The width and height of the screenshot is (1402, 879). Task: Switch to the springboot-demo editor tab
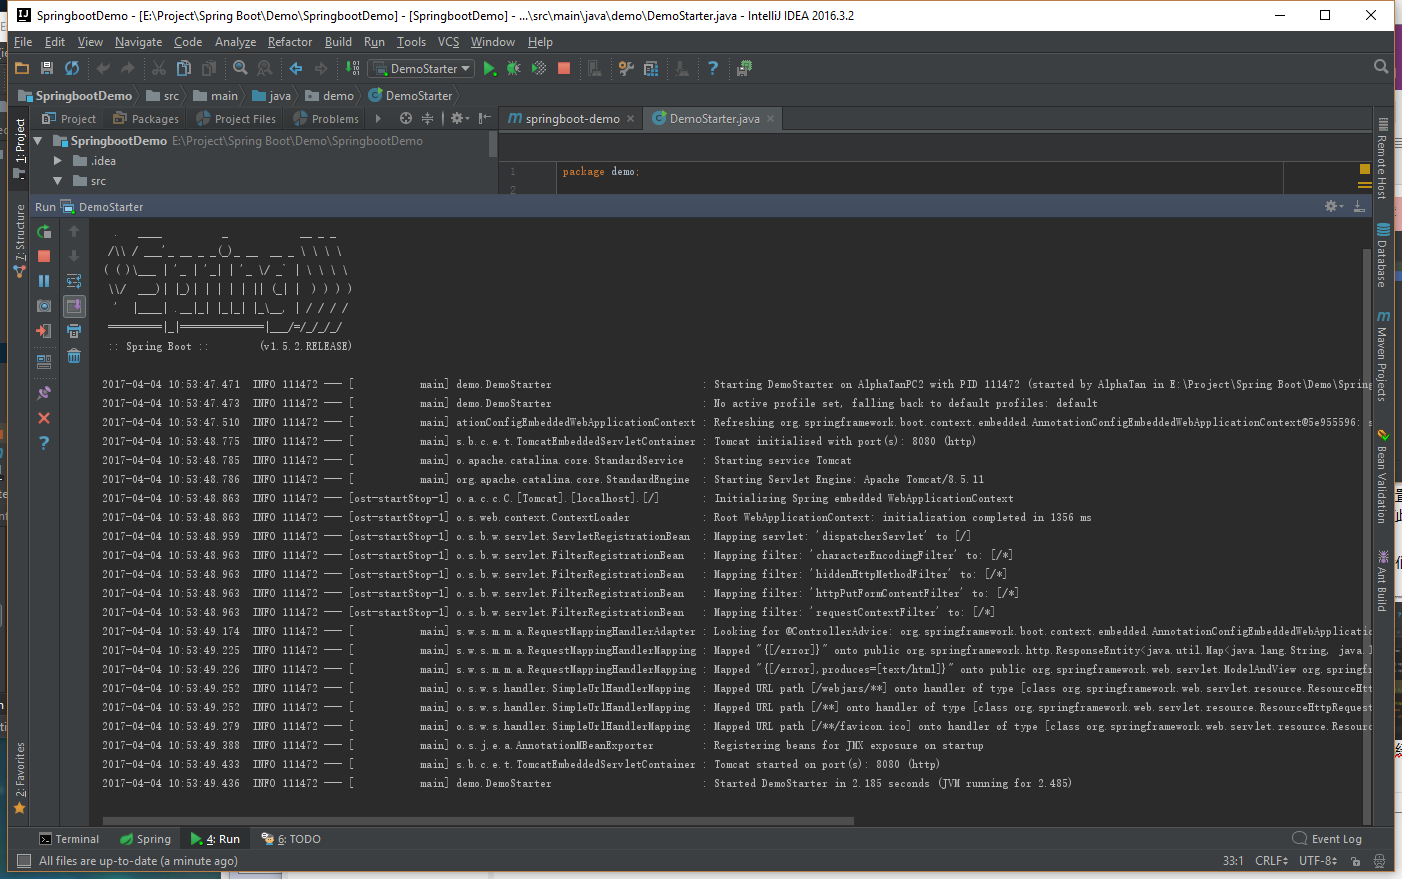573,118
